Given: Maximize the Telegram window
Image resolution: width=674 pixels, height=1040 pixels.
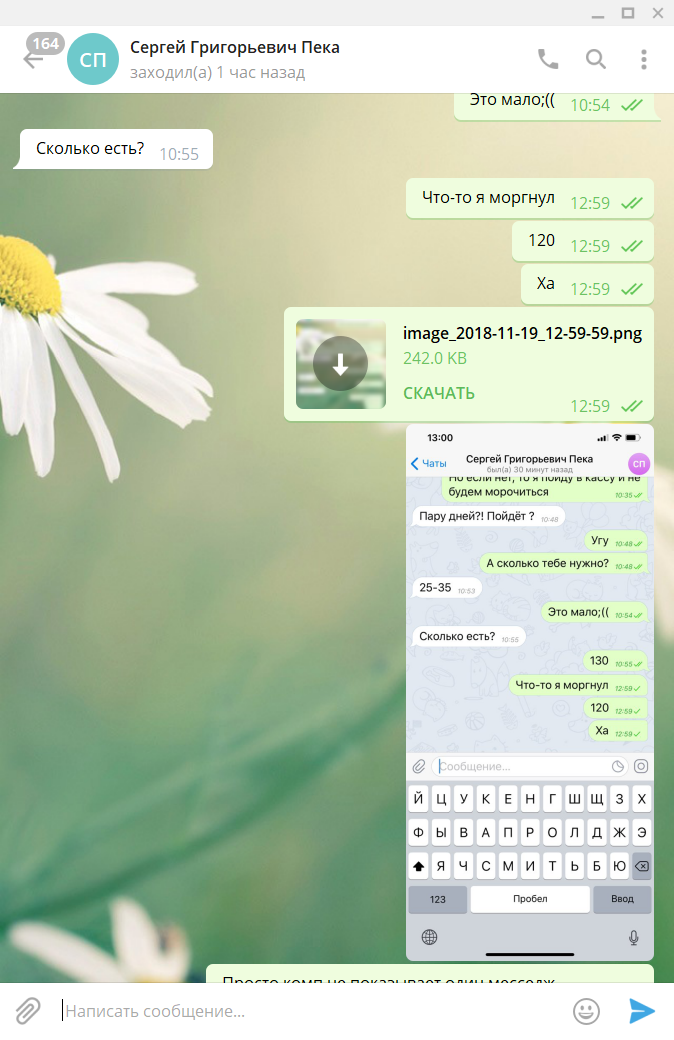Looking at the screenshot, I should [x=628, y=13].
